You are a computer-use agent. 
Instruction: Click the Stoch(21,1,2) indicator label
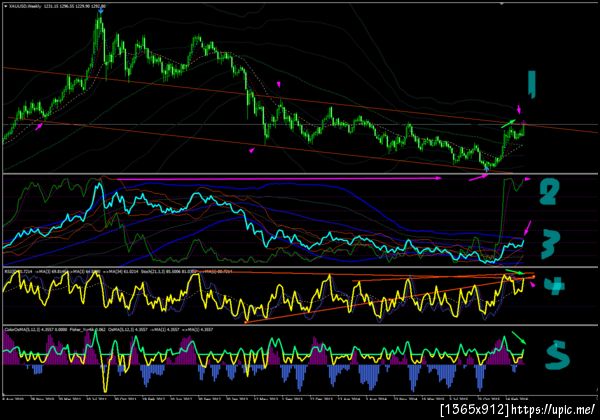(x=153, y=272)
